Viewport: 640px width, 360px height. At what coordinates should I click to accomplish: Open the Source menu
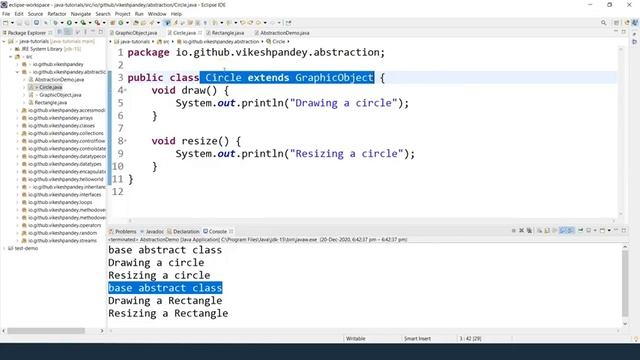[x=35, y=14]
